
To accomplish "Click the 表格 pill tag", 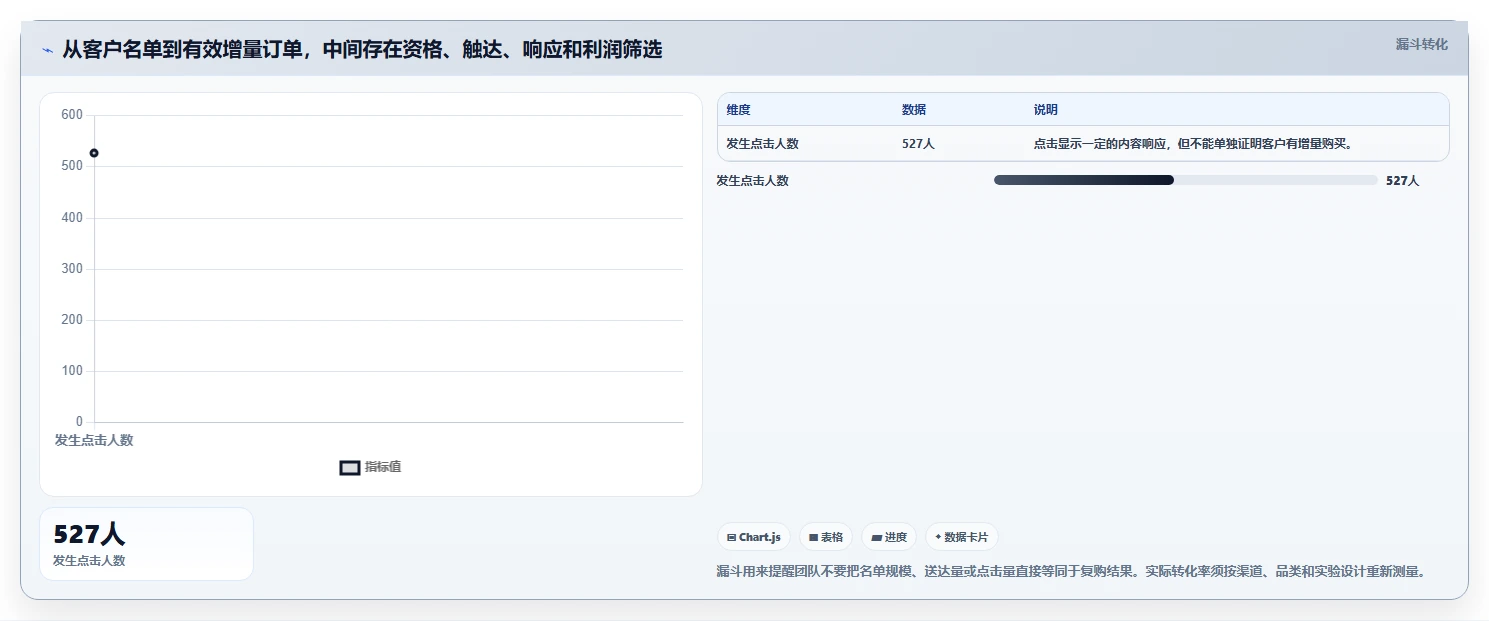I will pyautogui.click(x=826, y=537).
